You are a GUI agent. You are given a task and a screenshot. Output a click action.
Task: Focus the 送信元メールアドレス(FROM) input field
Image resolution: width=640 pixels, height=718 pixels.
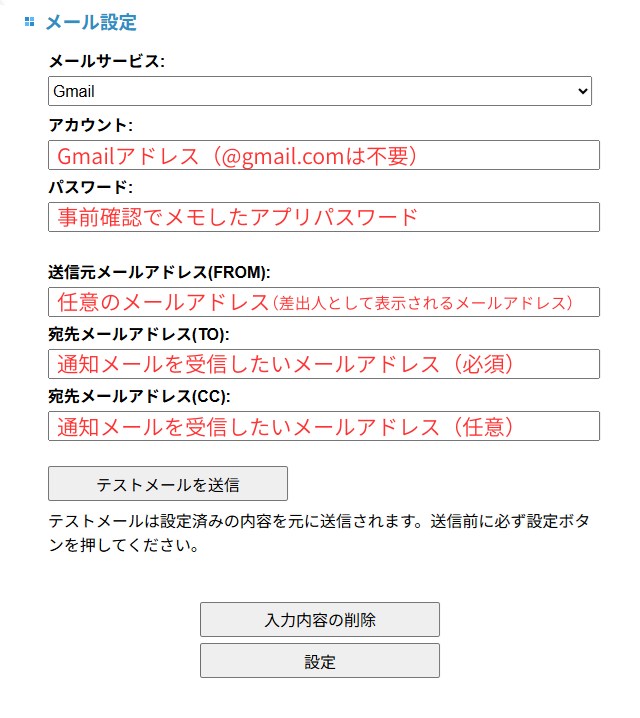click(x=323, y=302)
